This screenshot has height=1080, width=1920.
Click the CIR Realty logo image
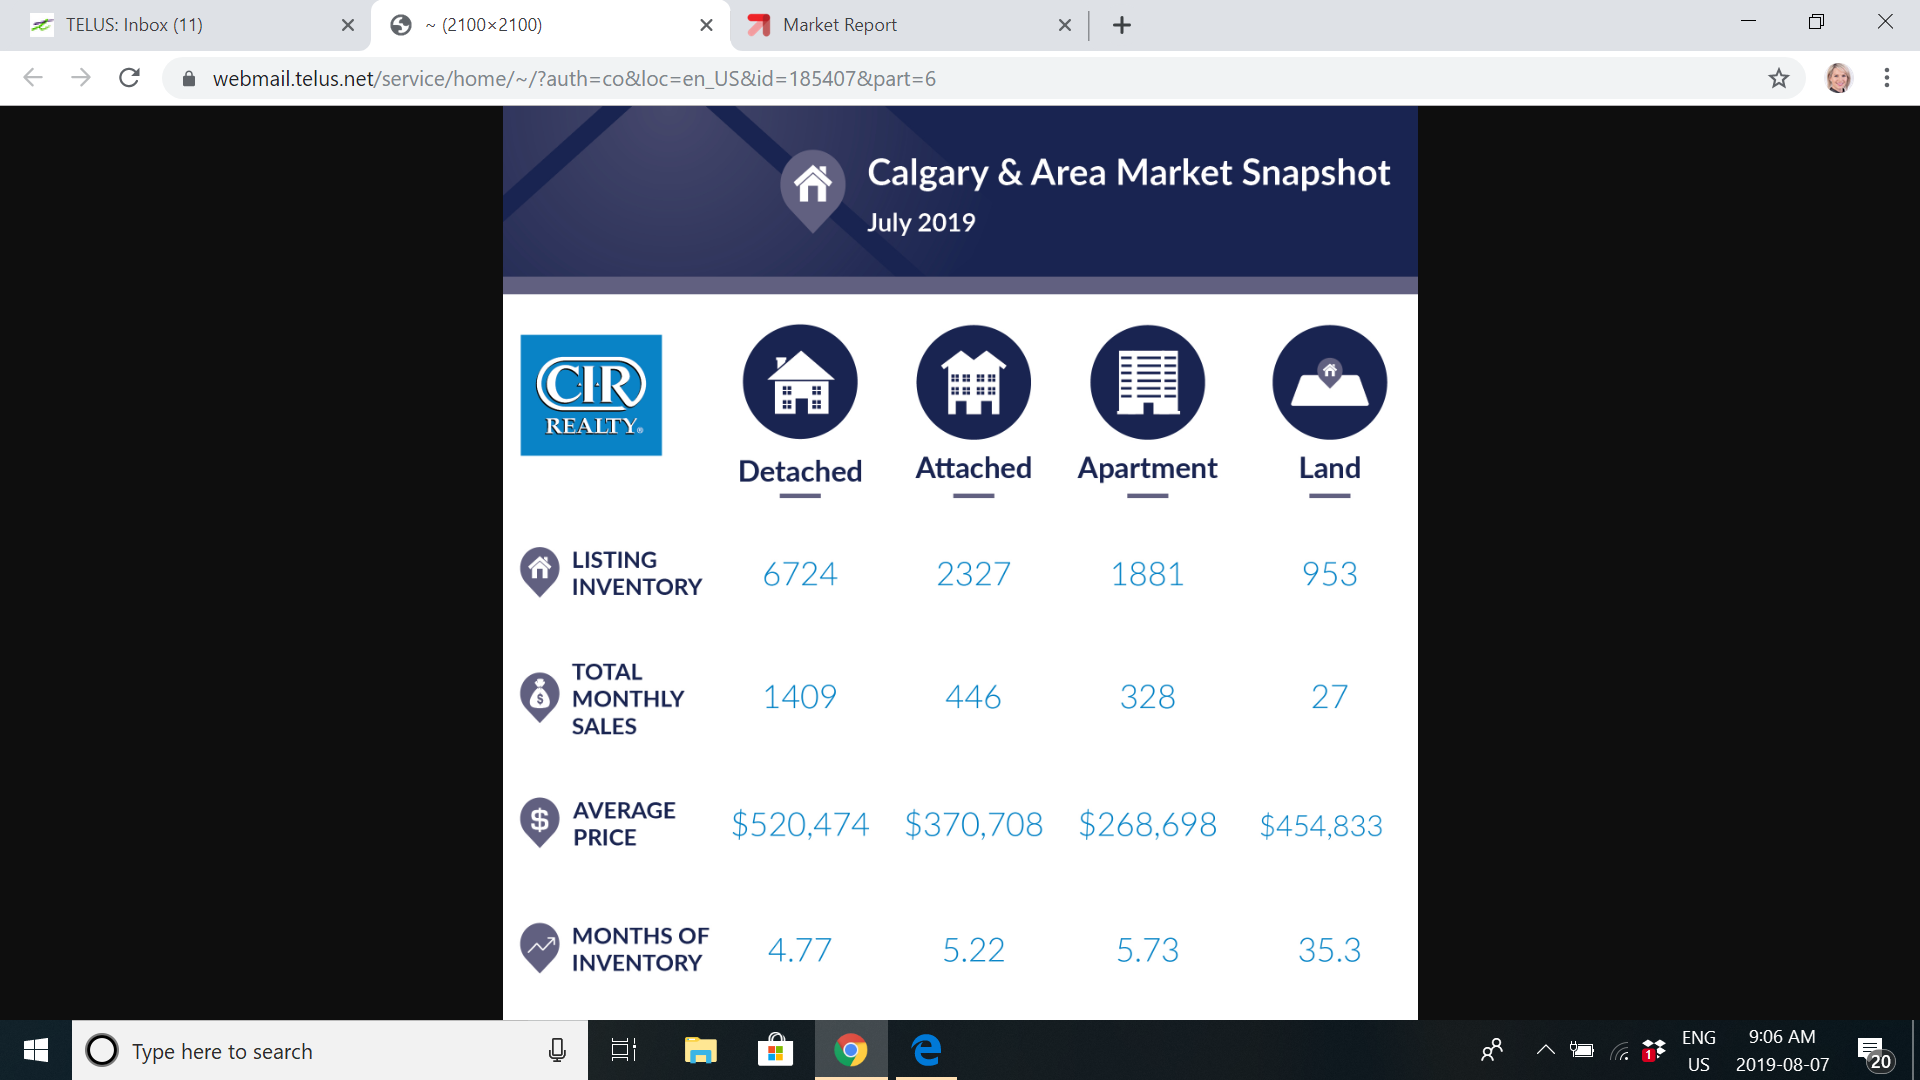(x=591, y=395)
